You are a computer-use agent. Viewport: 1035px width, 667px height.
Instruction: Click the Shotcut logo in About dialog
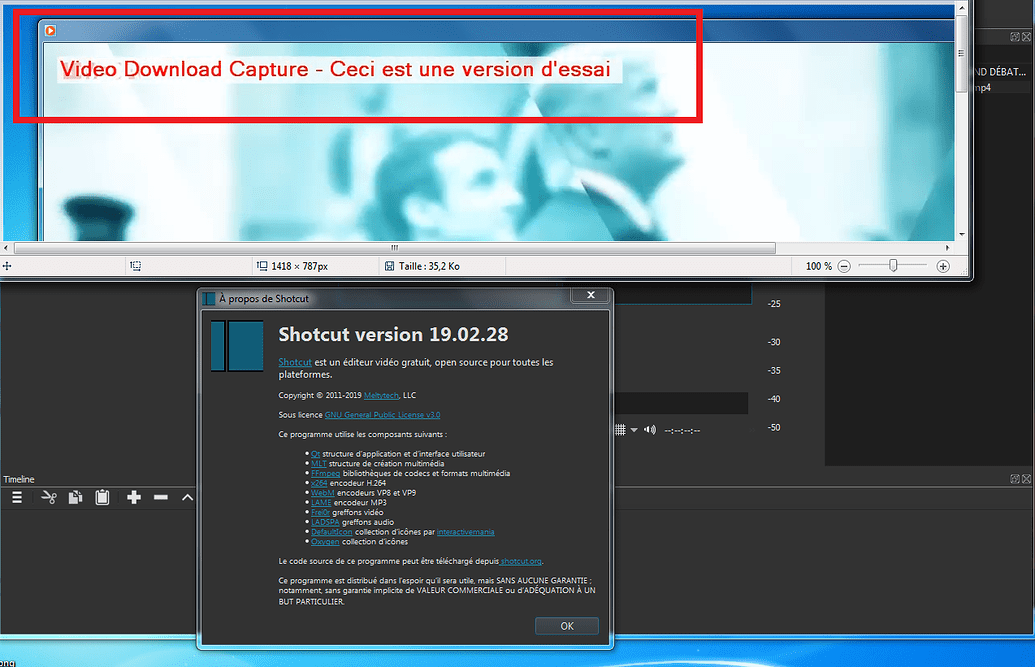[237, 346]
